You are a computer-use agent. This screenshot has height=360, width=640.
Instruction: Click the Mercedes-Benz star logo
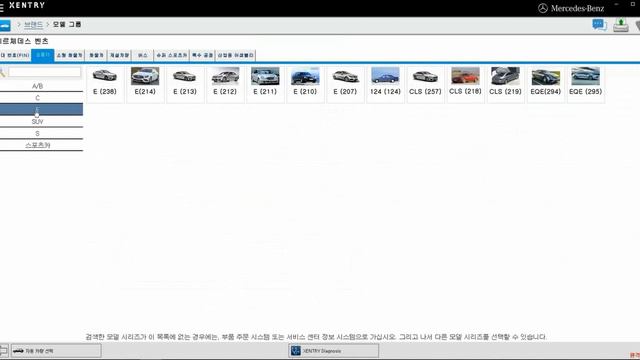(x=543, y=8)
